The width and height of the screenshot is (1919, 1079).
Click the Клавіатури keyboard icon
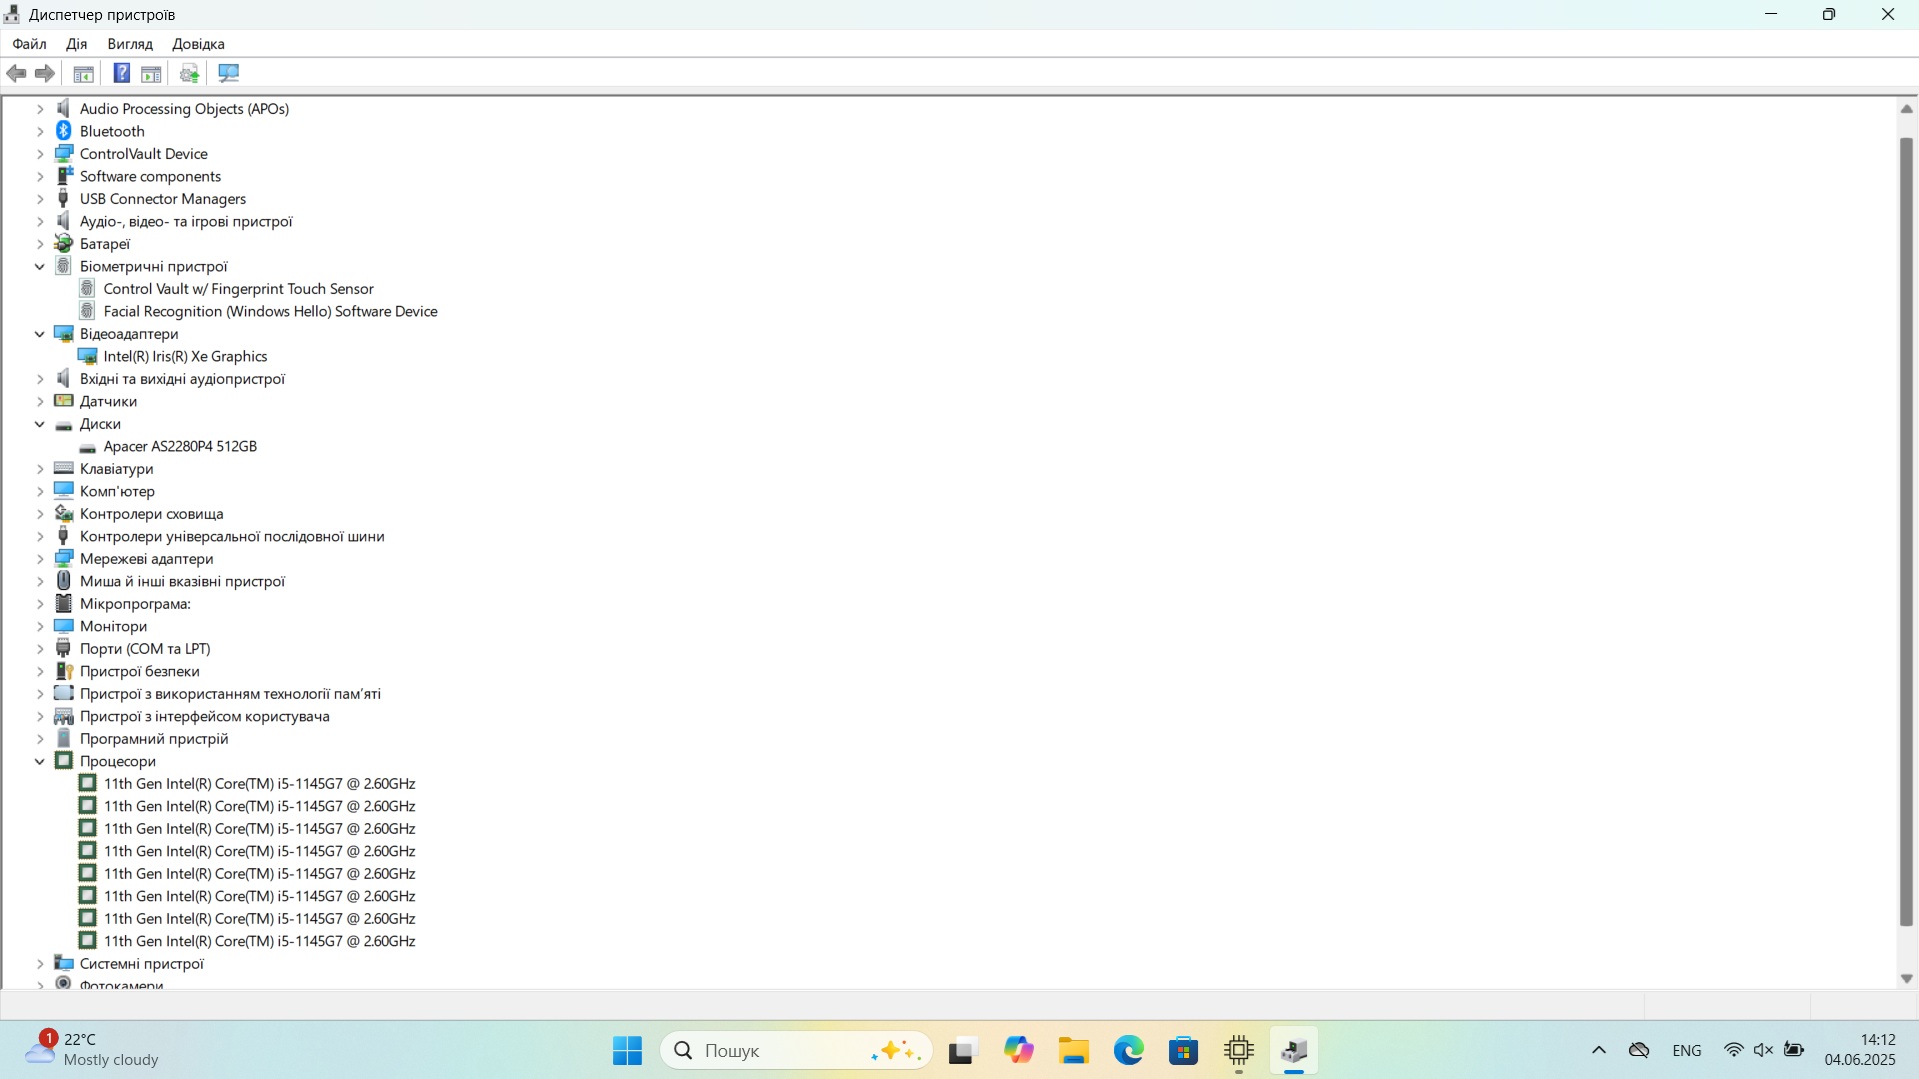pos(64,468)
